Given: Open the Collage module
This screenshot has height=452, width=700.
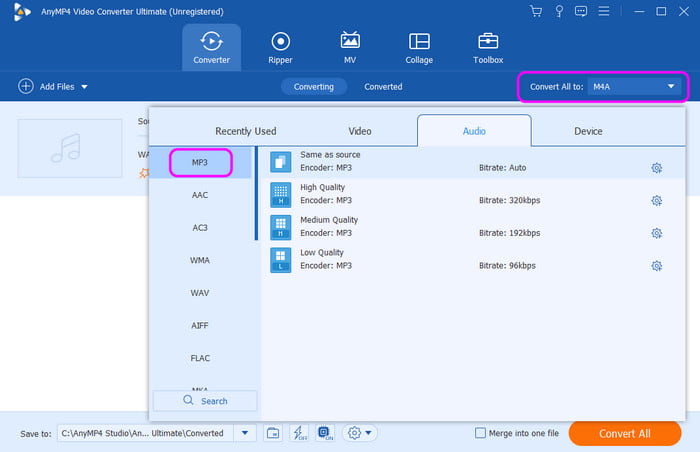Looking at the screenshot, I should pos(419,47).
